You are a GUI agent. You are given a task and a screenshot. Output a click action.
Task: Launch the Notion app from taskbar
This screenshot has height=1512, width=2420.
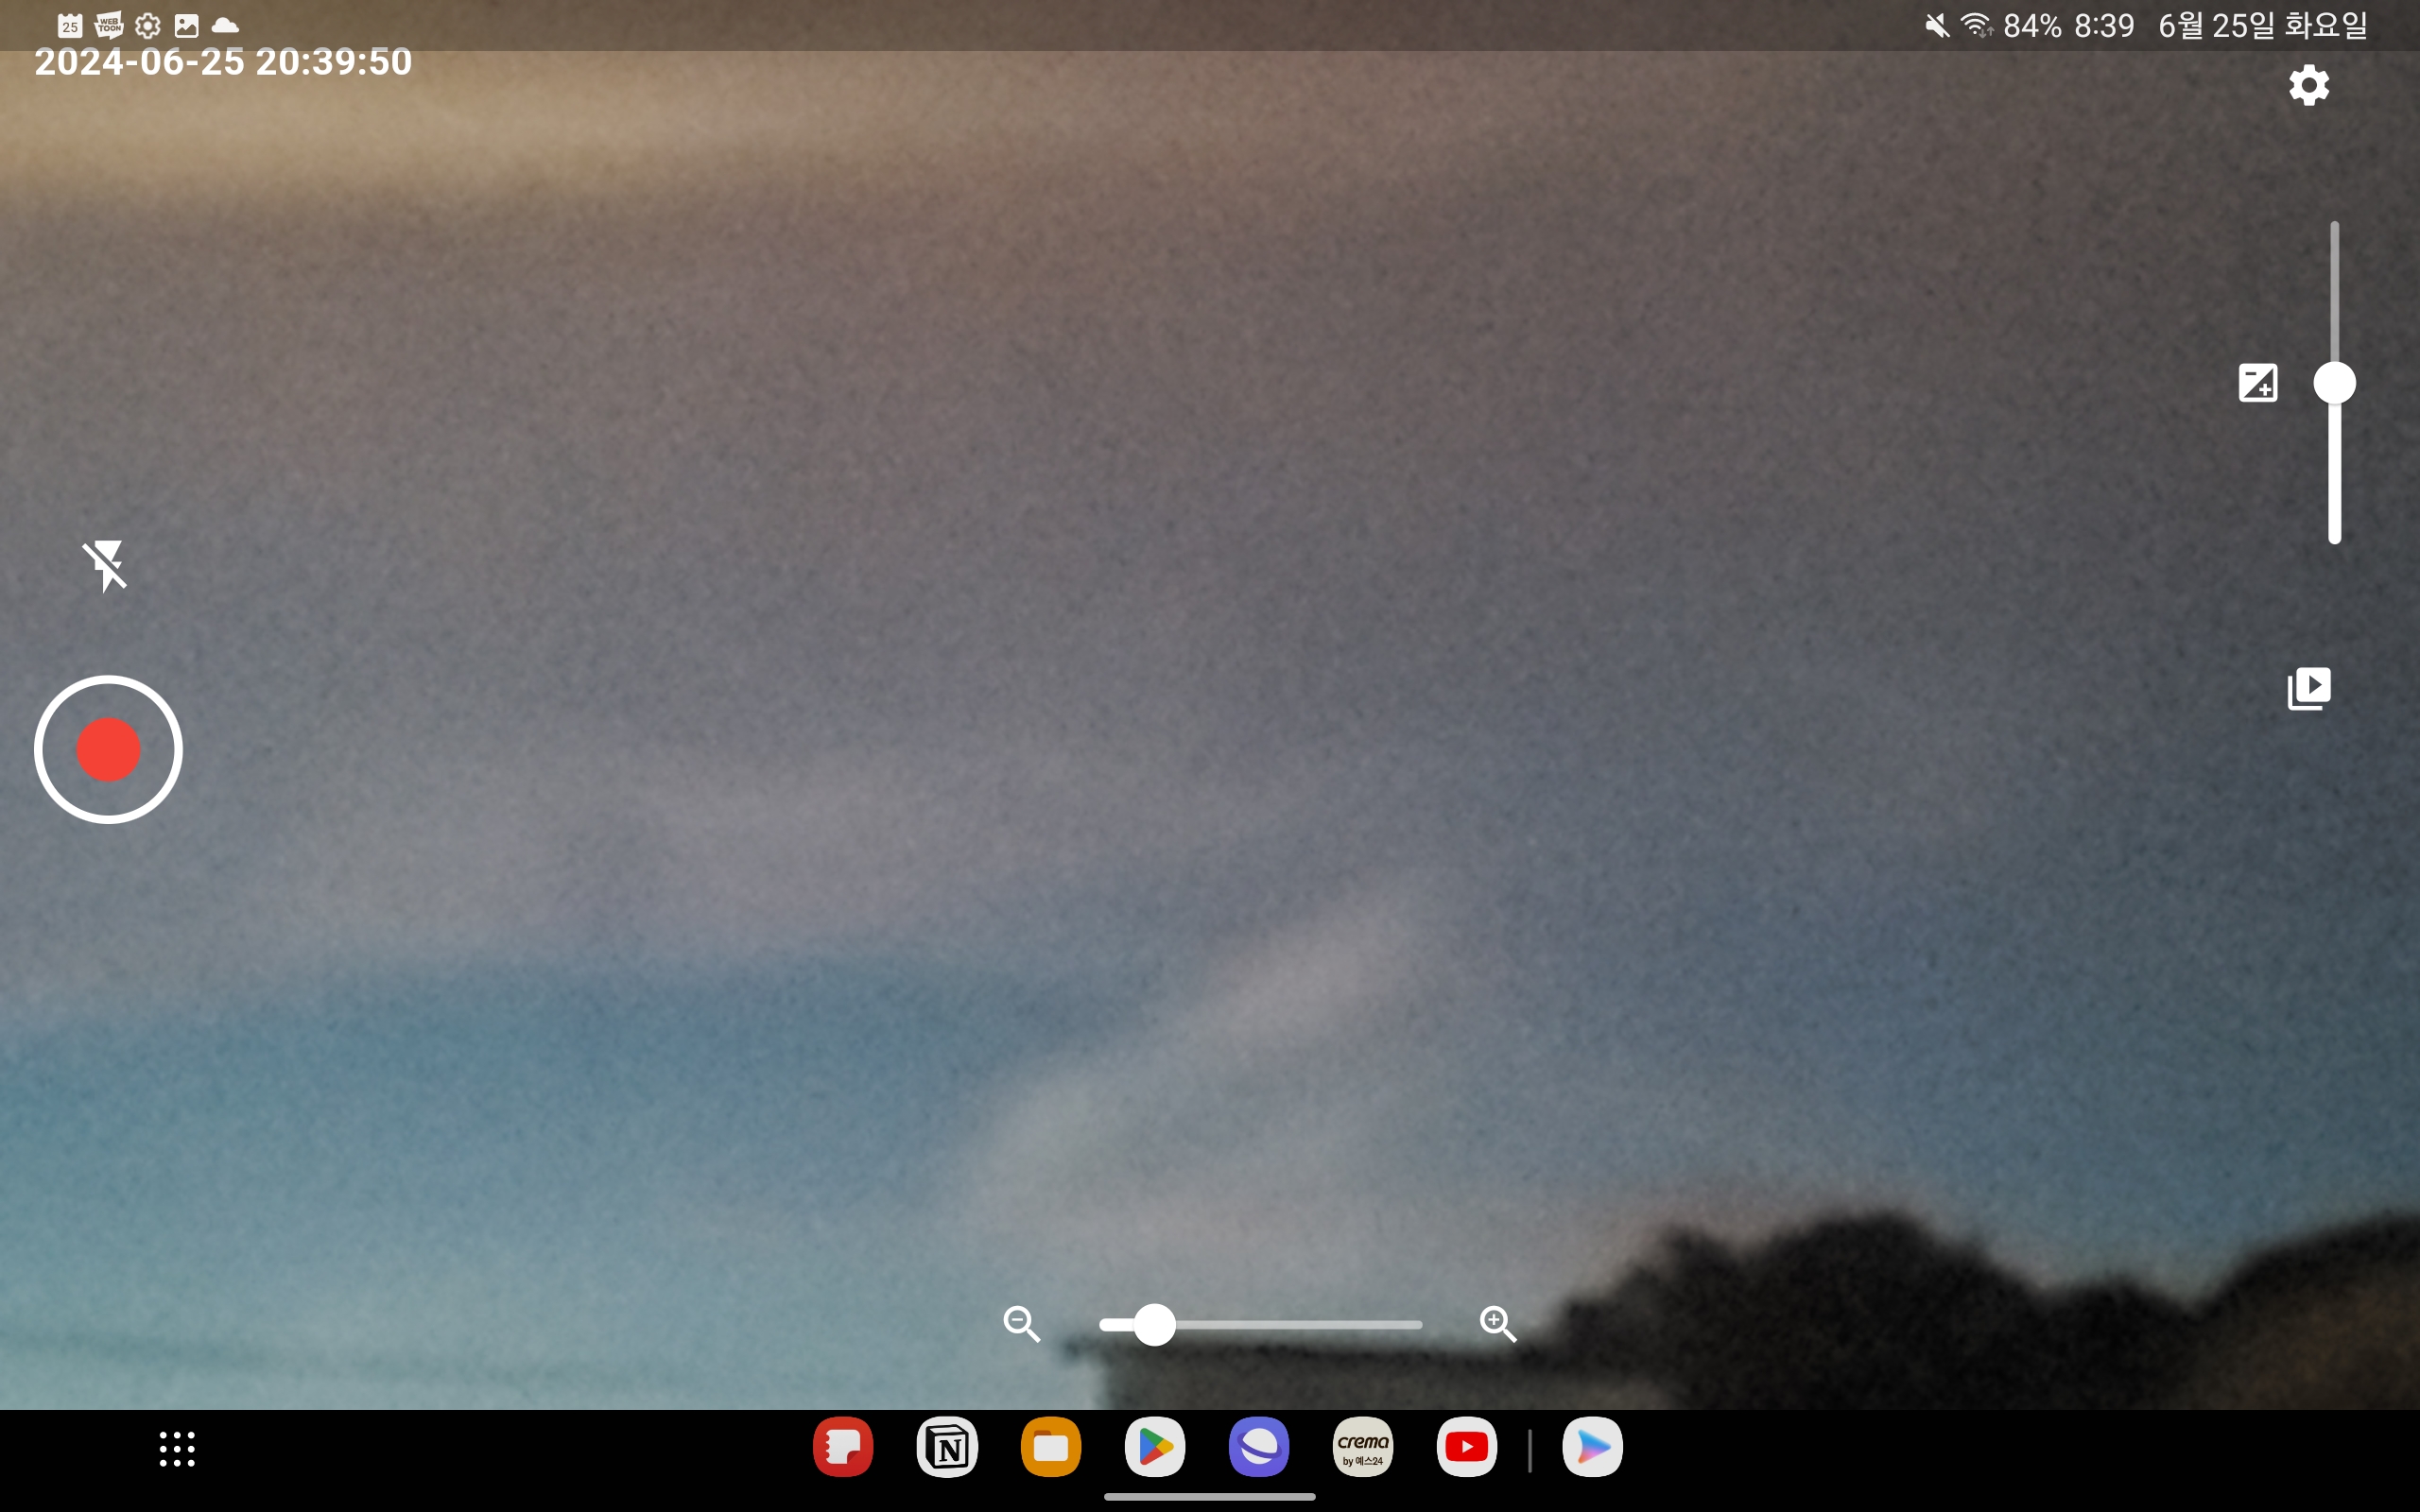click(946, 1447)
